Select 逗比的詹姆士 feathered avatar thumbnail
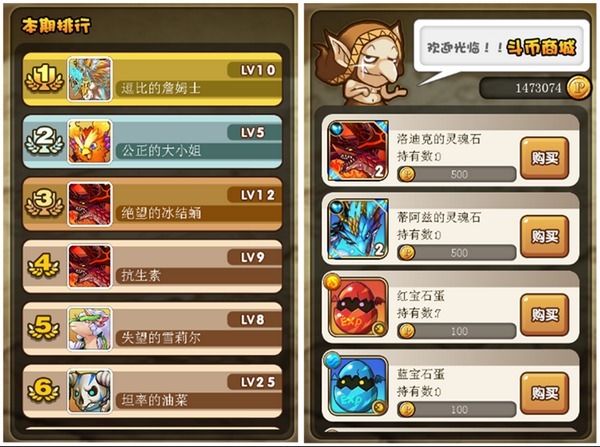This screenshot has height=447, width=600. pyautogui.click(x=90, y=79)
